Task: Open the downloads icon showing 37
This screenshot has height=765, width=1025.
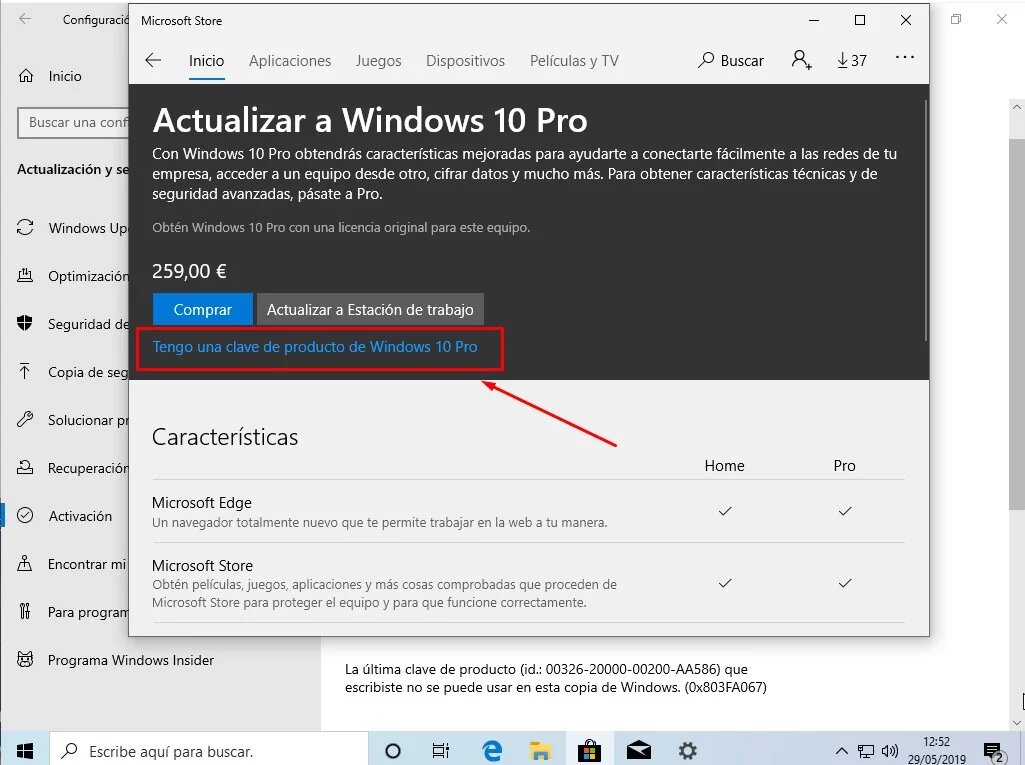Action: [x=852, y=61]
